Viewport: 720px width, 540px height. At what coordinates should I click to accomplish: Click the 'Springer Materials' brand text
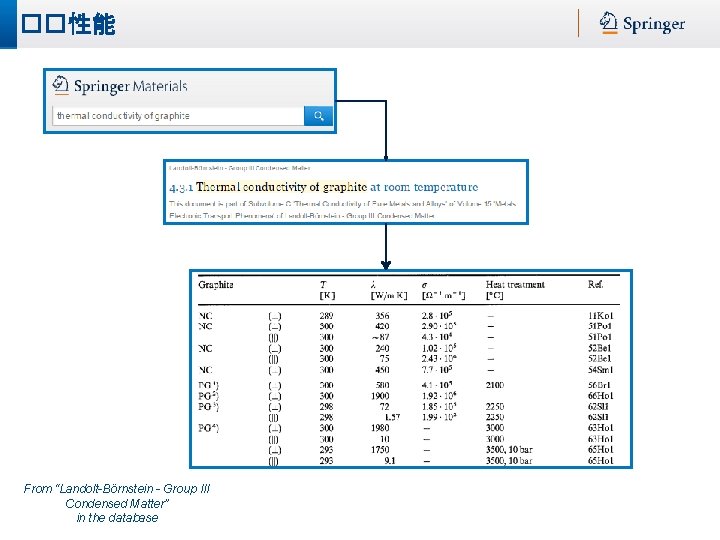click(130, 86)
